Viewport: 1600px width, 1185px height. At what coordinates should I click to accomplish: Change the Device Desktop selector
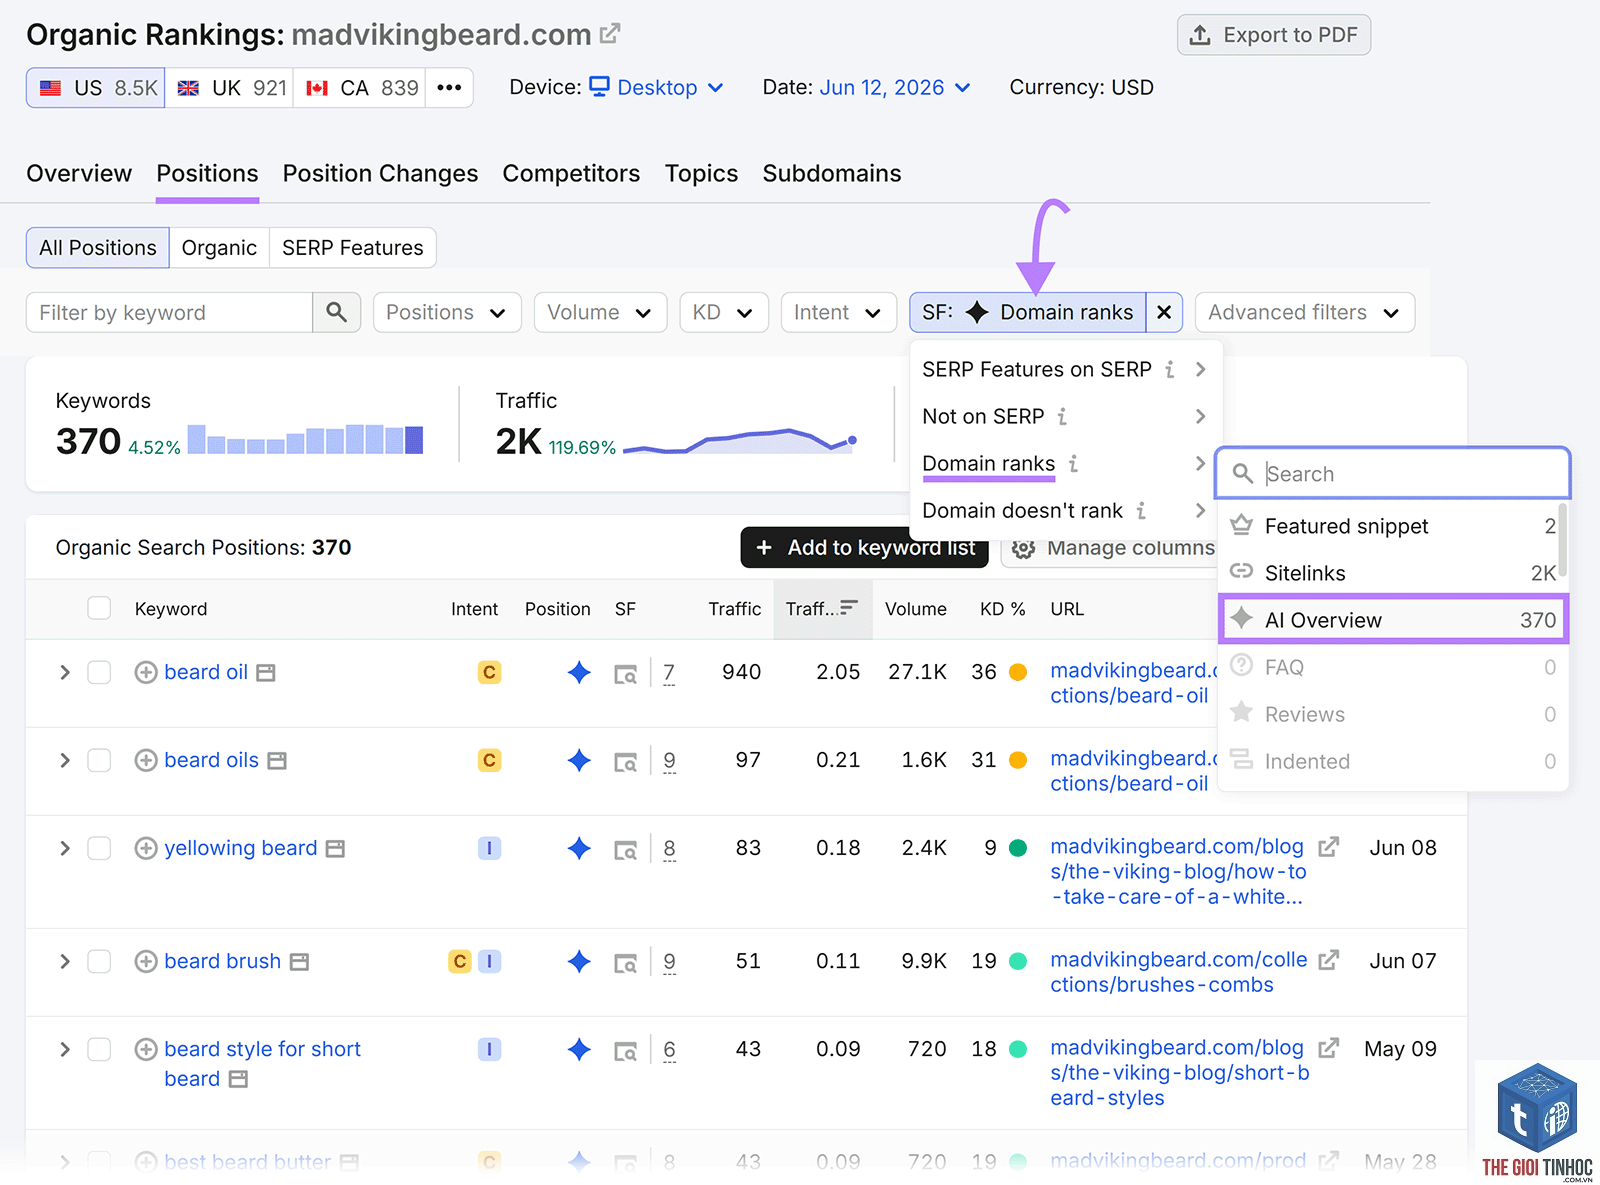657,87
